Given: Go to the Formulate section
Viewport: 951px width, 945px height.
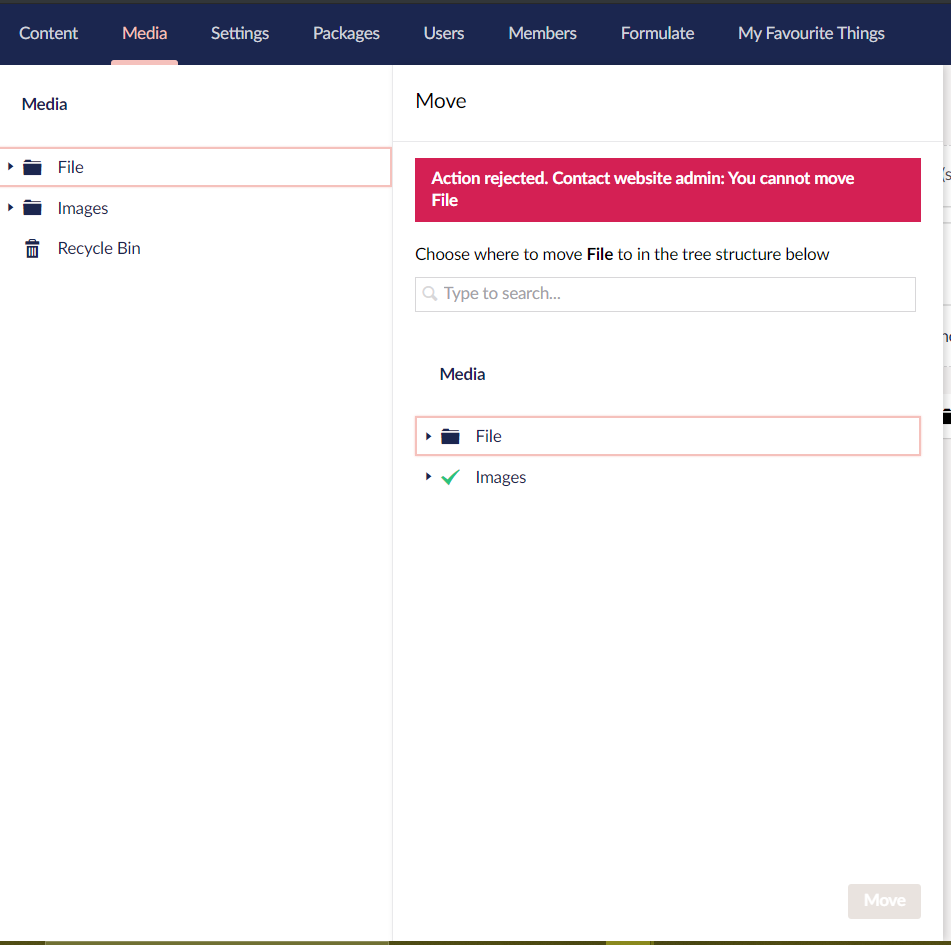Looking at the screenshot, I should [657, 33].
